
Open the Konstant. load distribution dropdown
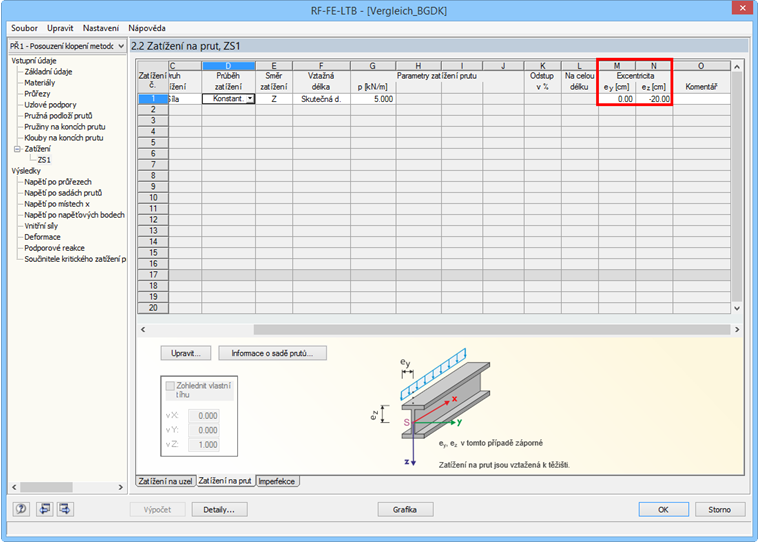coord(250,98)
